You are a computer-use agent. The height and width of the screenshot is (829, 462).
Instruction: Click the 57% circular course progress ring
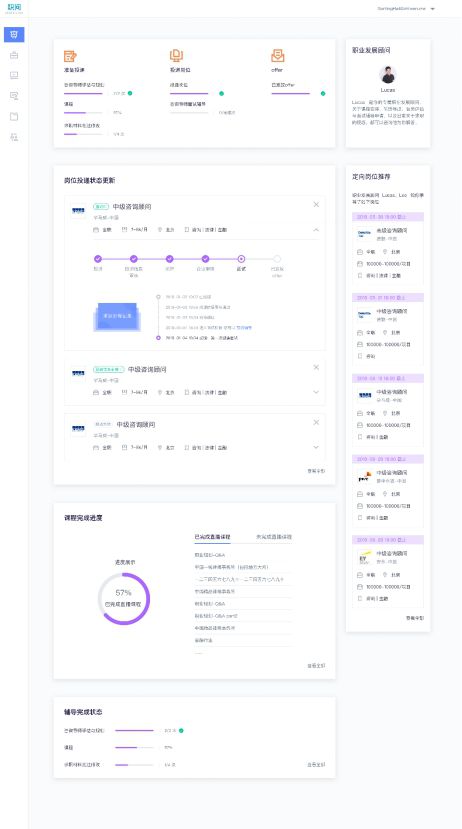(x=124, y=598)
